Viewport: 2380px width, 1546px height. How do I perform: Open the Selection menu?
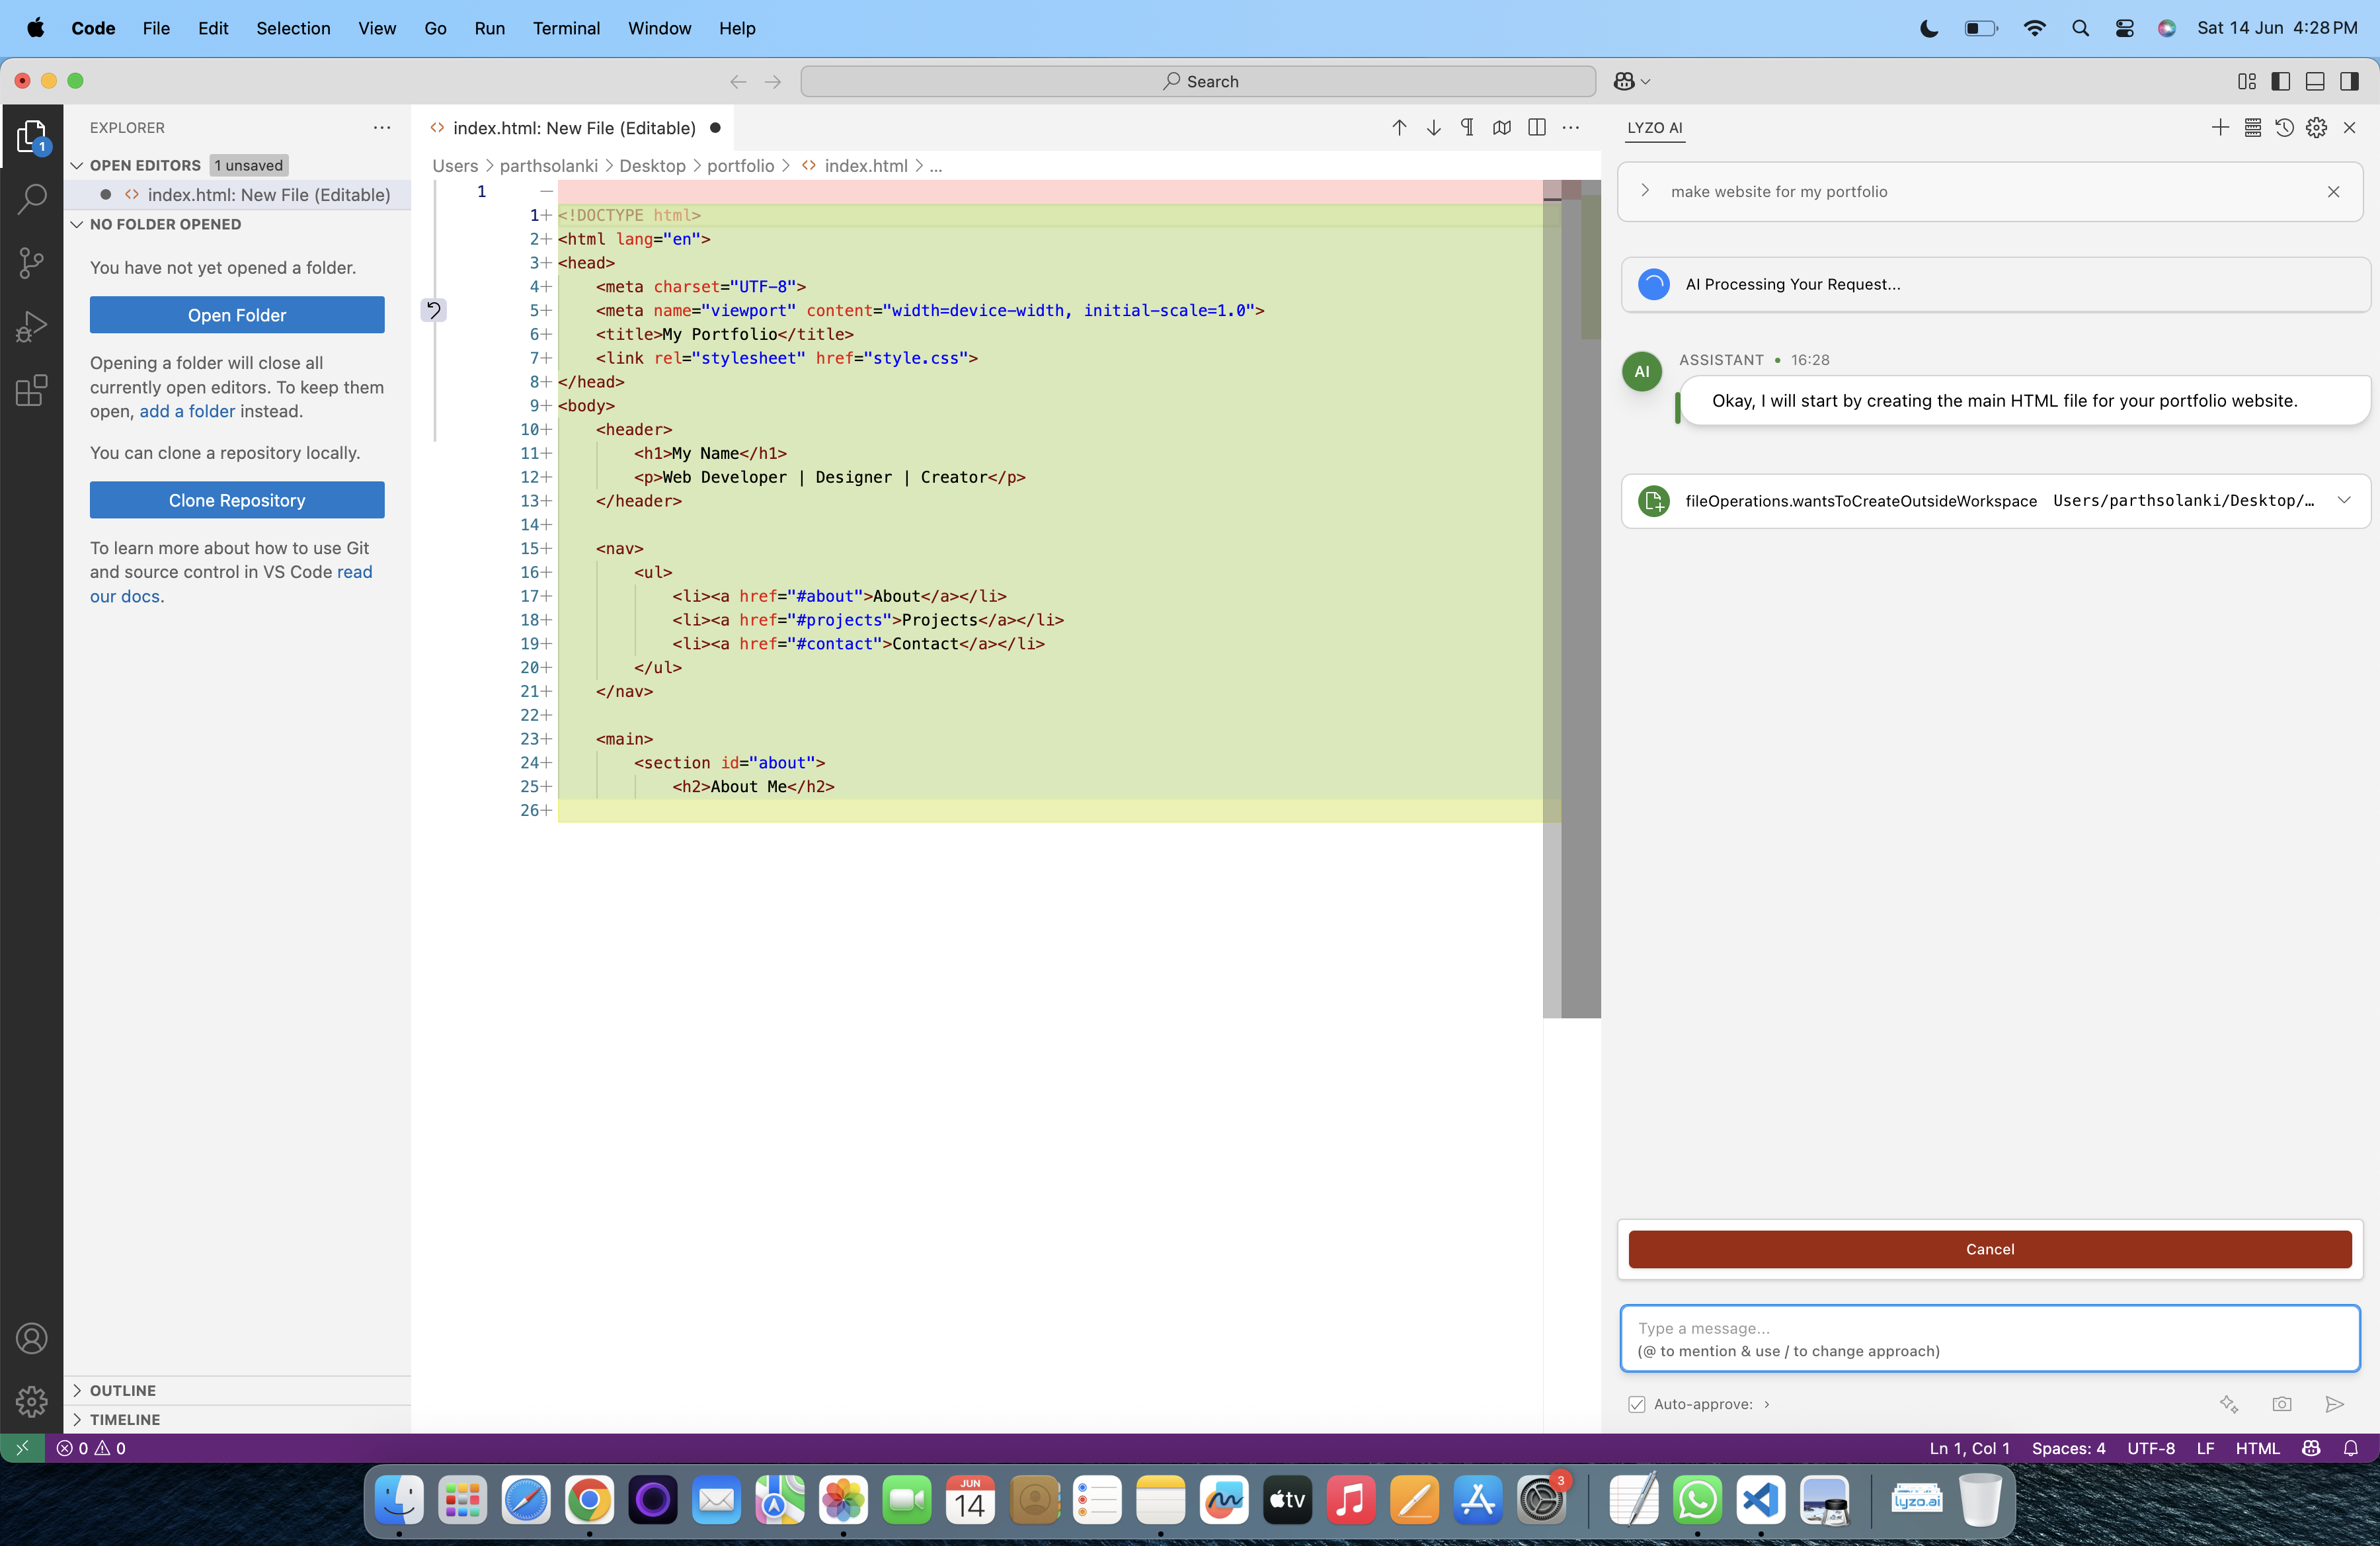pos(293,28)
